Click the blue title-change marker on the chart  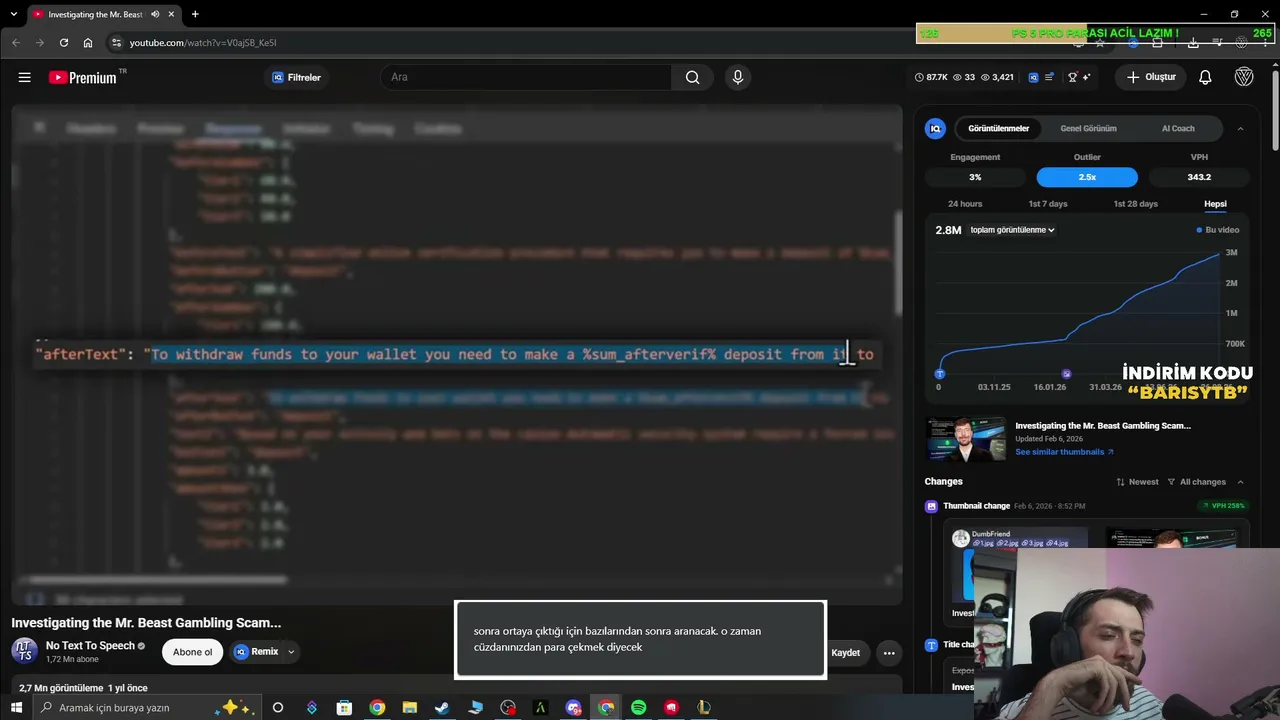(939, 374)
